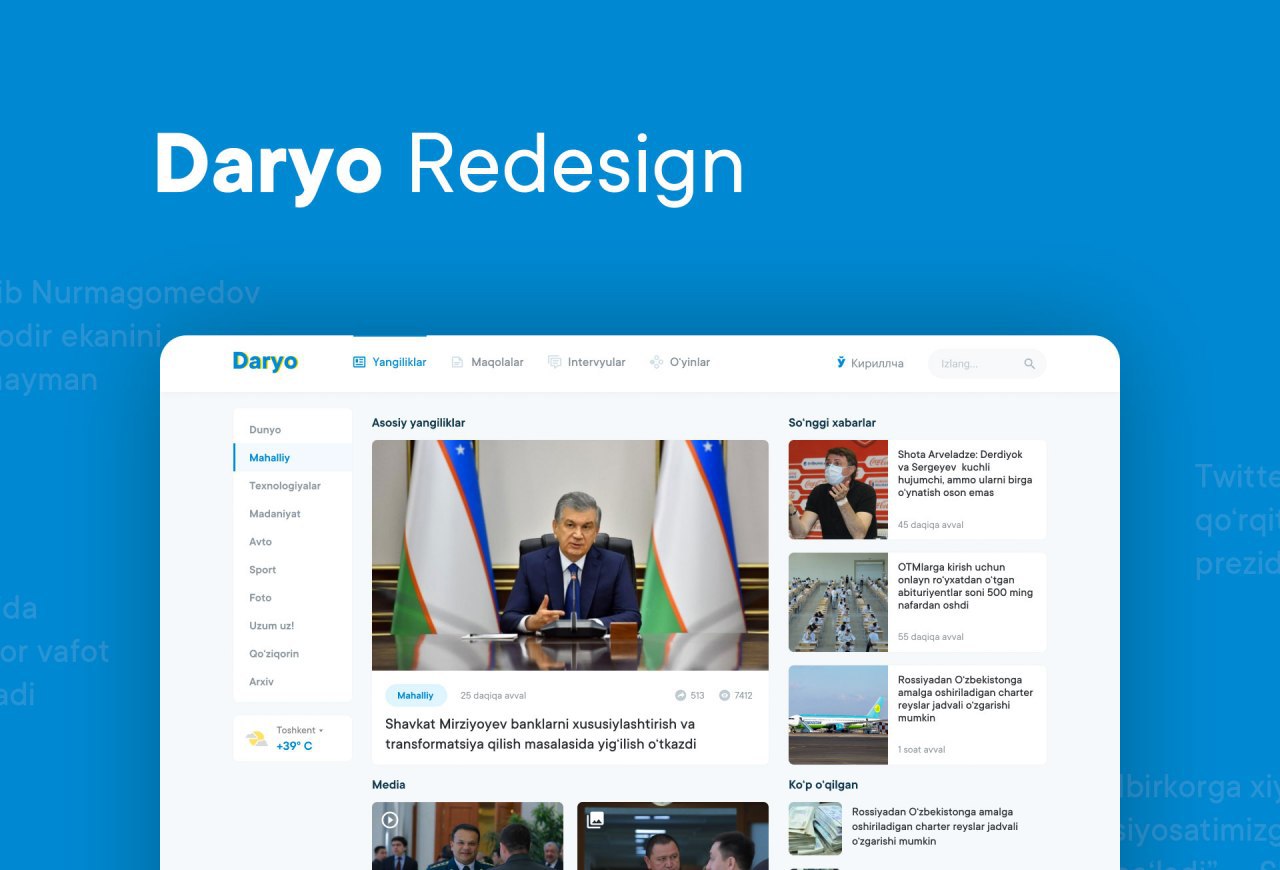Click the Mahalliy tag on main article
The height and width of the screenshot is (870, 1280).
(x=415, y=695)
